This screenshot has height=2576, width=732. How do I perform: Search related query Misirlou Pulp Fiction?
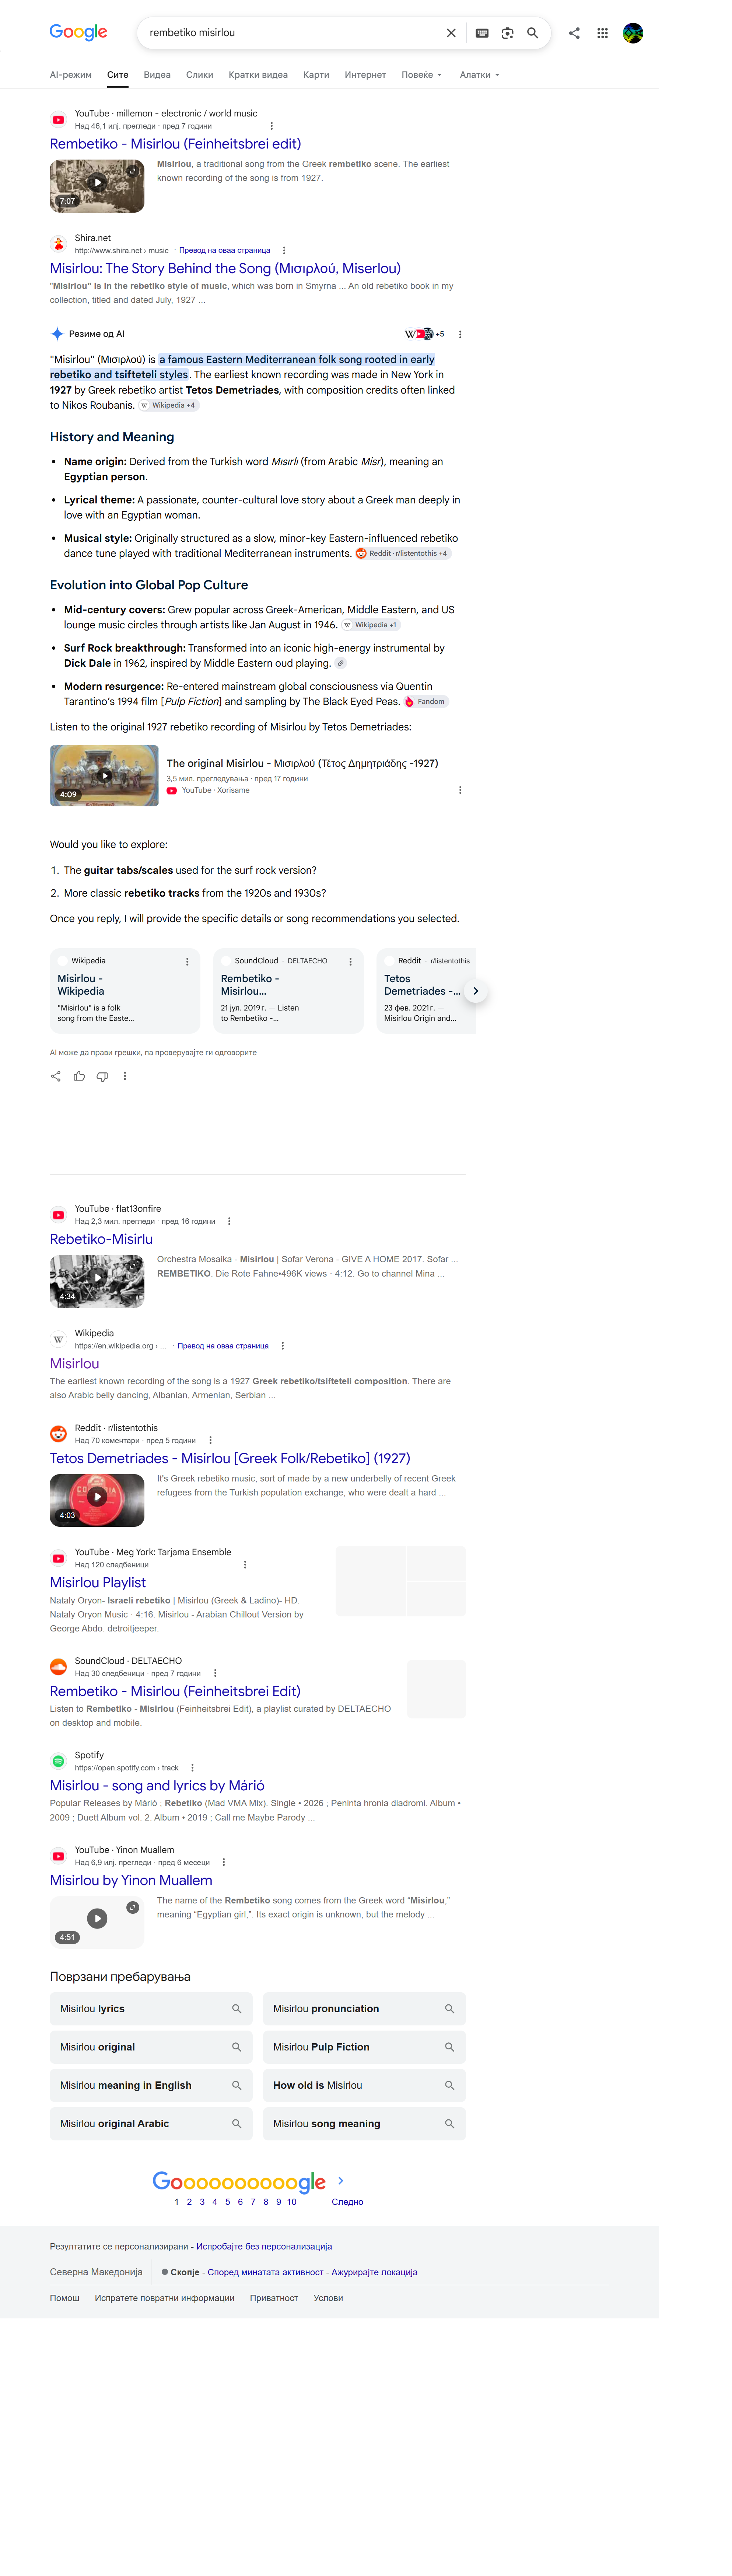(x=364, y=2047)
